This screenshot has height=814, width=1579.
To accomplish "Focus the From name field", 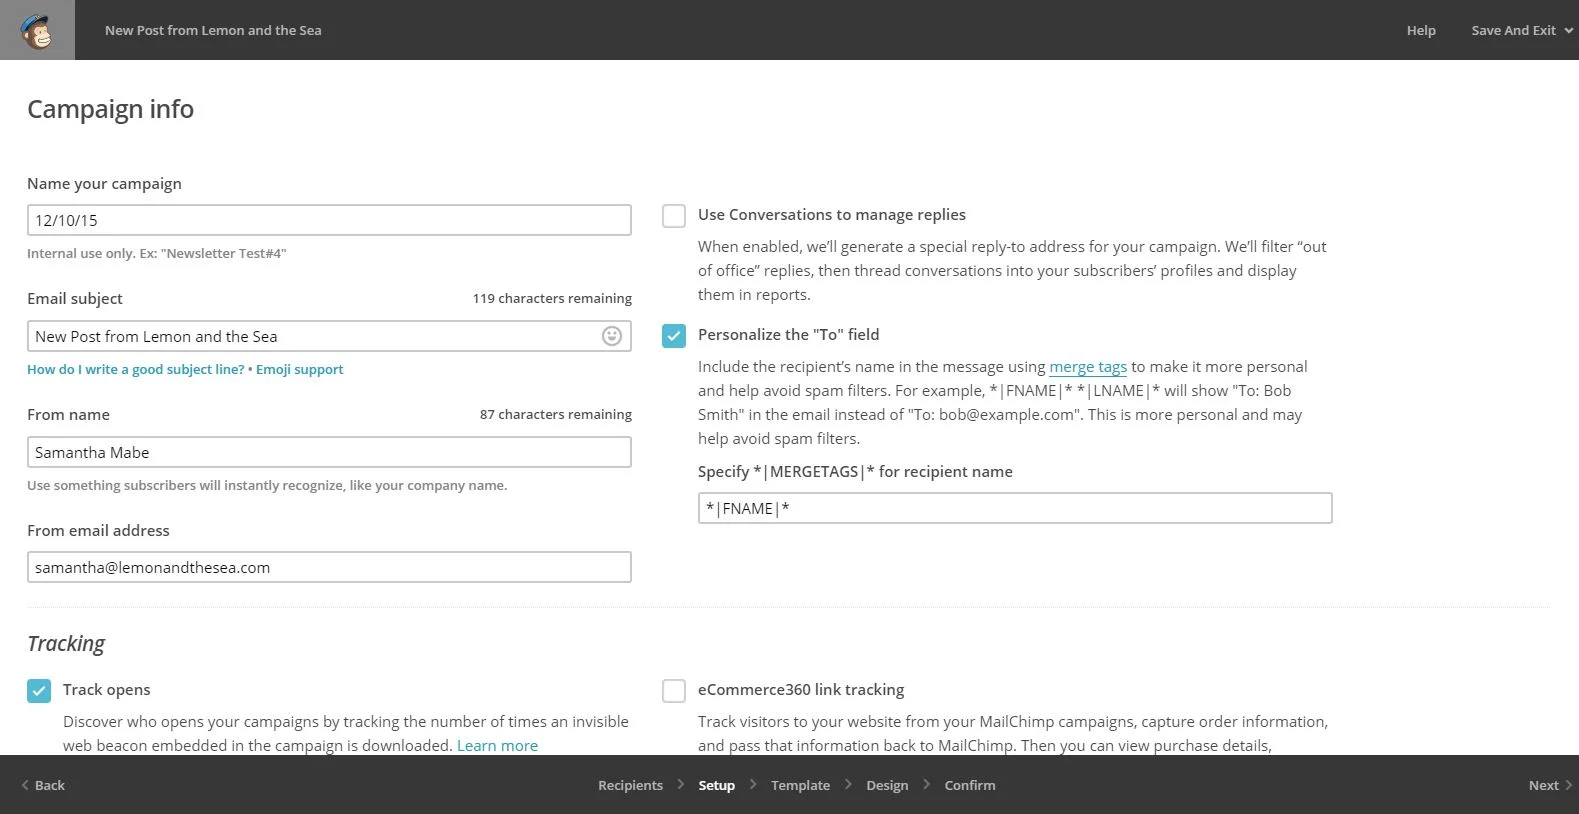I will pos(329,452).
